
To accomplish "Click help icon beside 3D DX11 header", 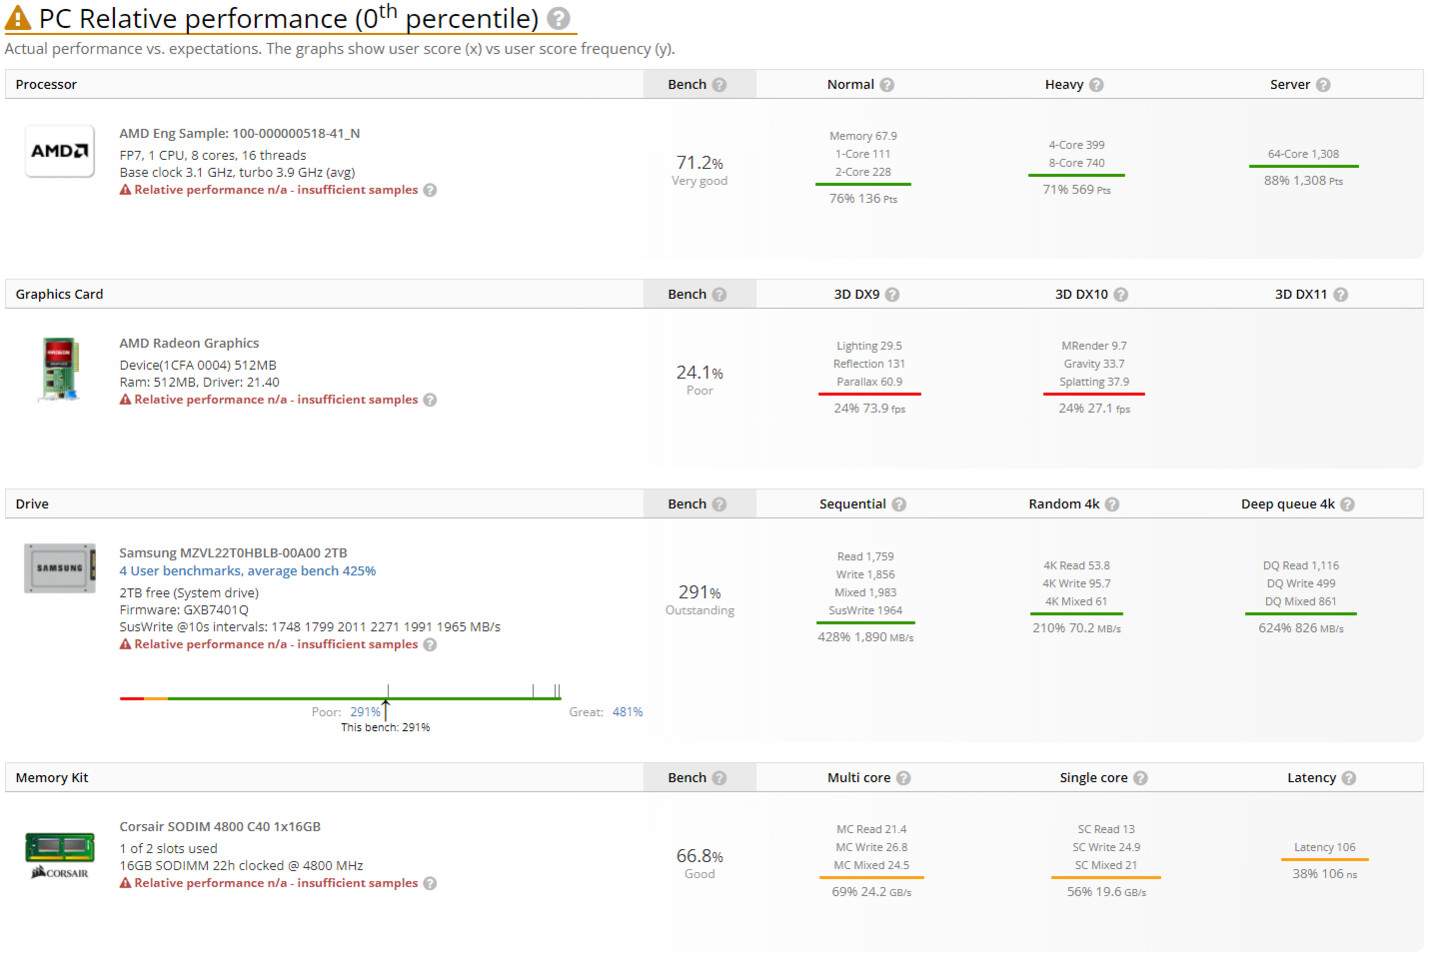I will (1340, 295).
